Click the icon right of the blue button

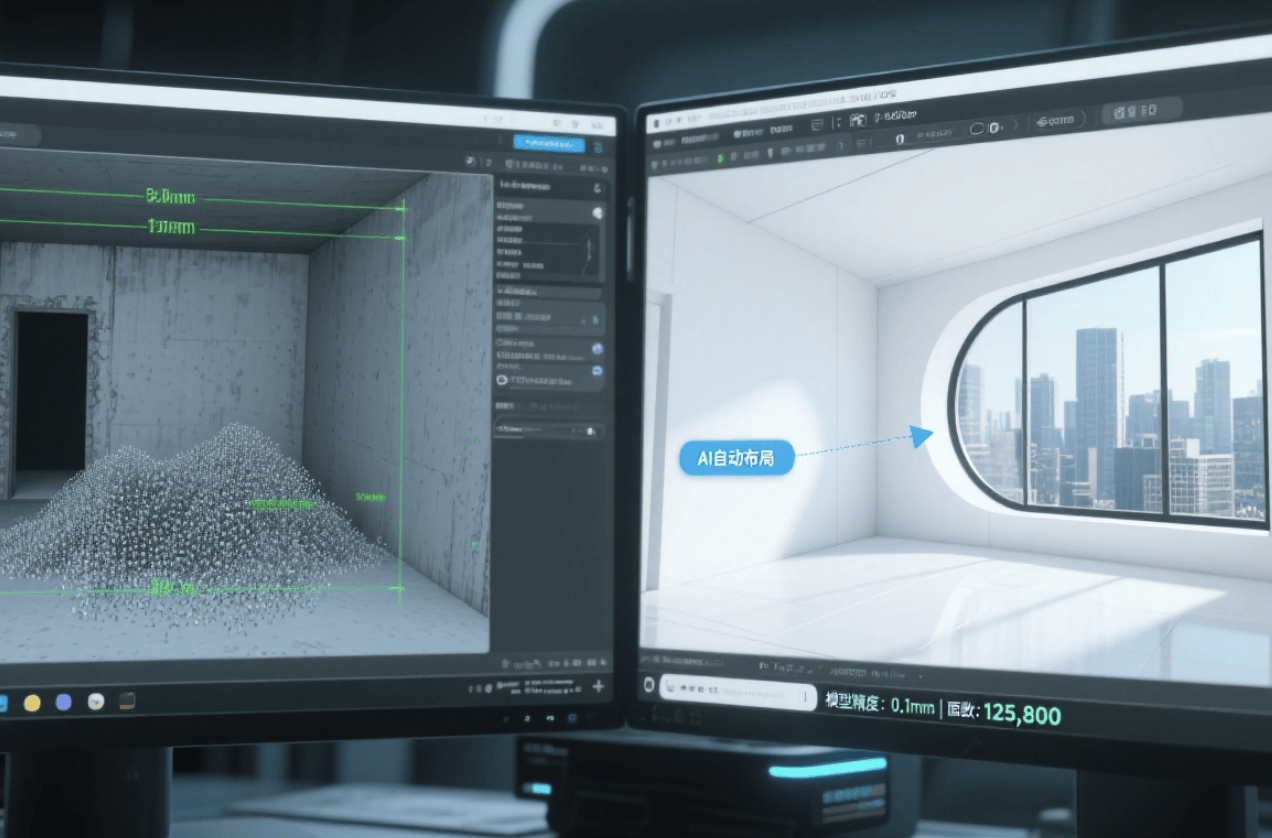(x=598, y=147)
